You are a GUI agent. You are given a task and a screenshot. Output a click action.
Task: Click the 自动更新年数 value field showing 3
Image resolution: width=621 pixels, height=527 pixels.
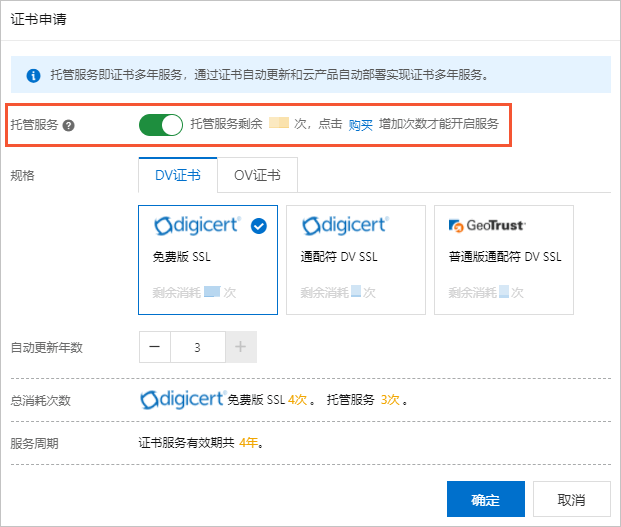198,347
